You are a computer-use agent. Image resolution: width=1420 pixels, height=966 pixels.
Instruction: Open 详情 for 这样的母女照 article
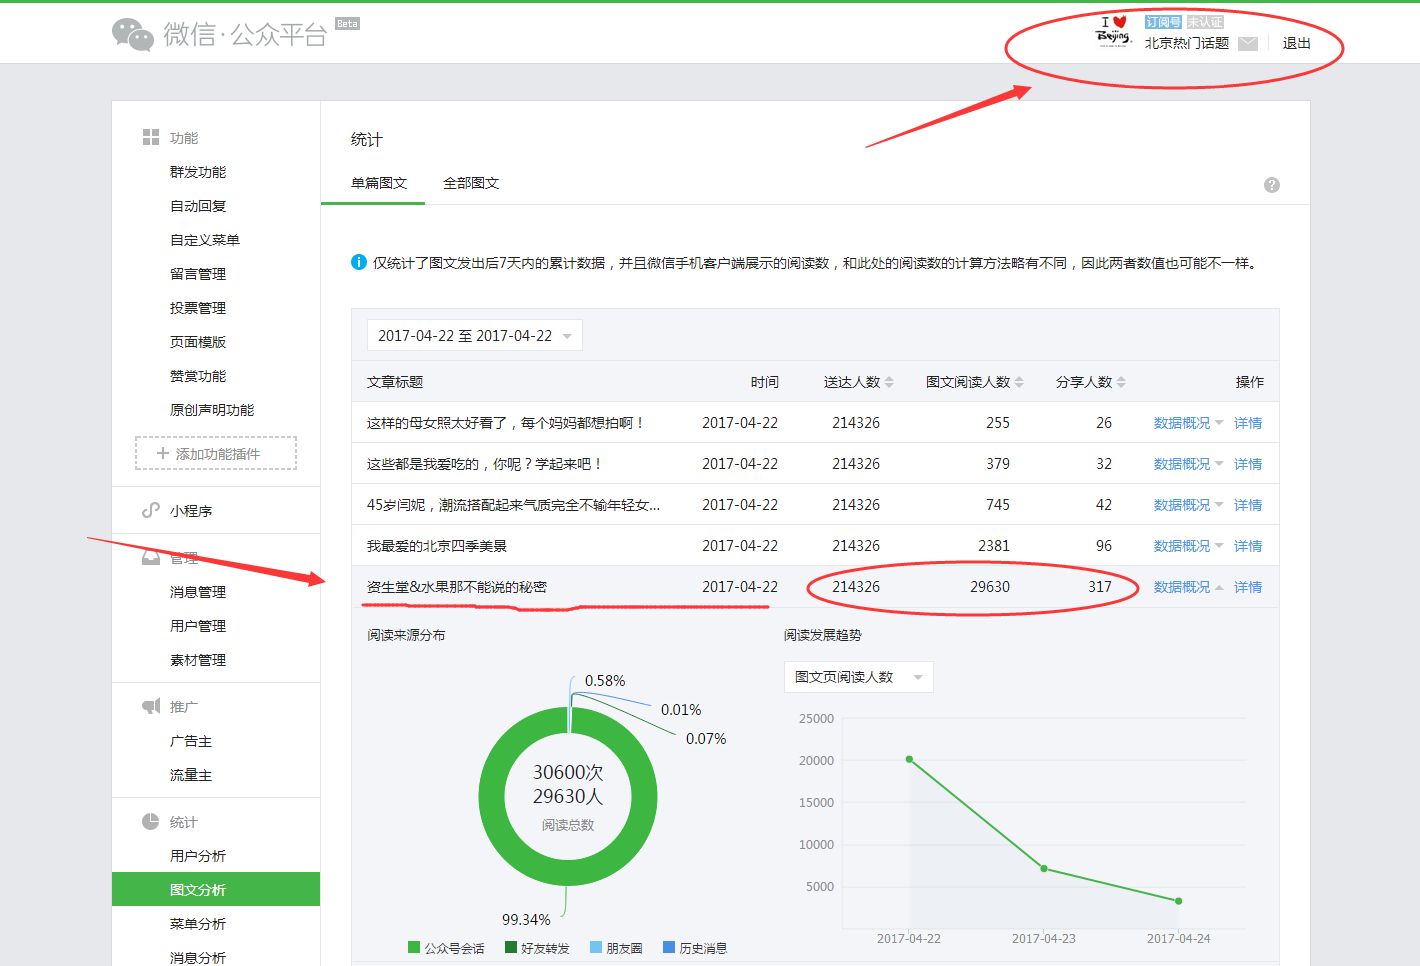click(x=1248, y=423)
